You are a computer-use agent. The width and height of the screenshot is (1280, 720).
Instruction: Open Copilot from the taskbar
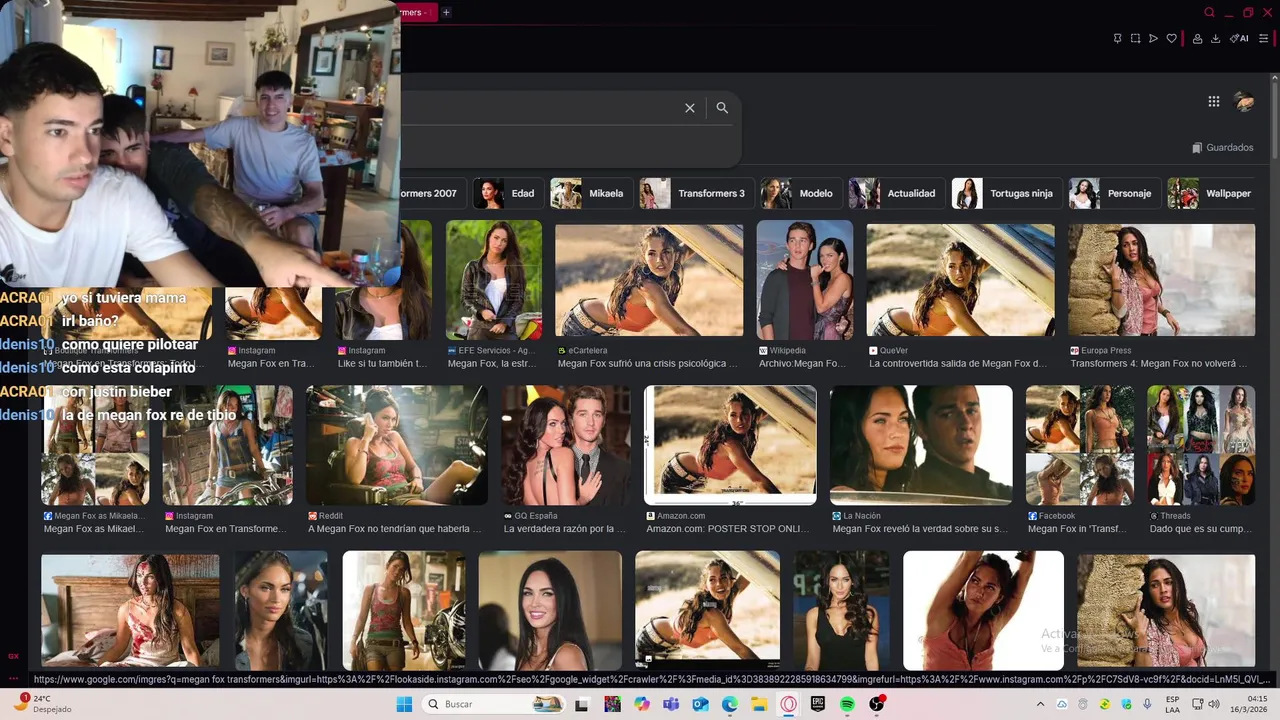(x=641, y=704)
